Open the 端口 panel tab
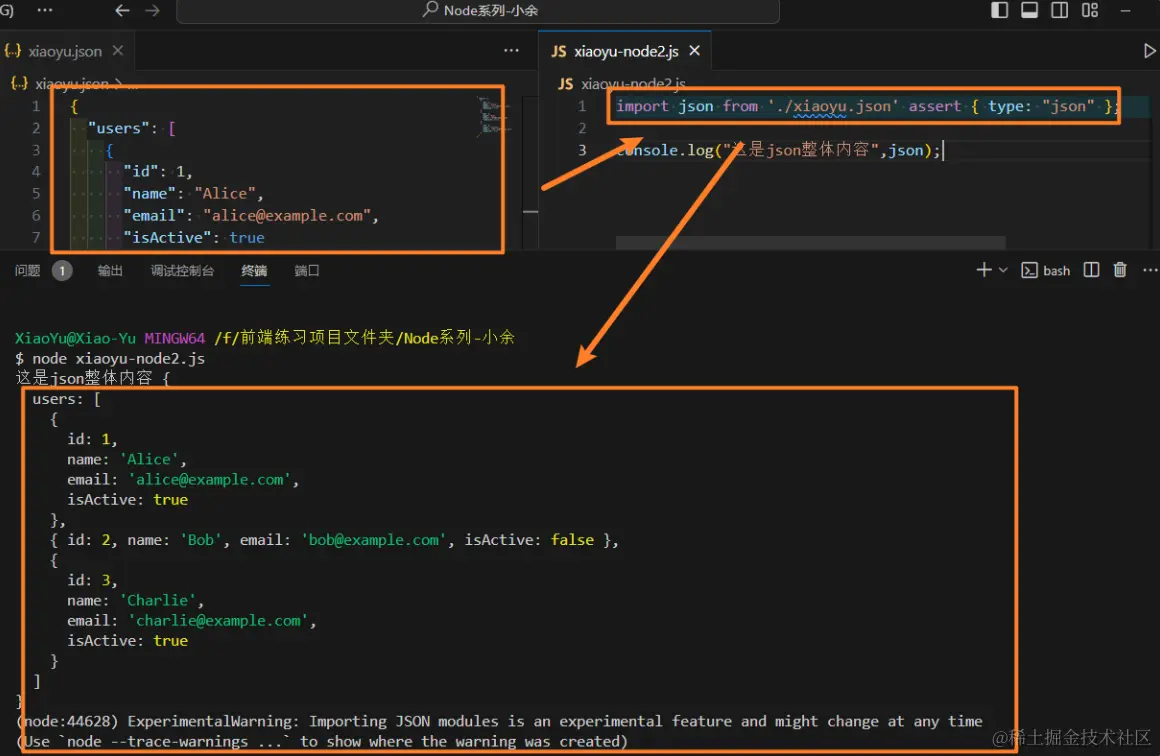 (307, 271)
